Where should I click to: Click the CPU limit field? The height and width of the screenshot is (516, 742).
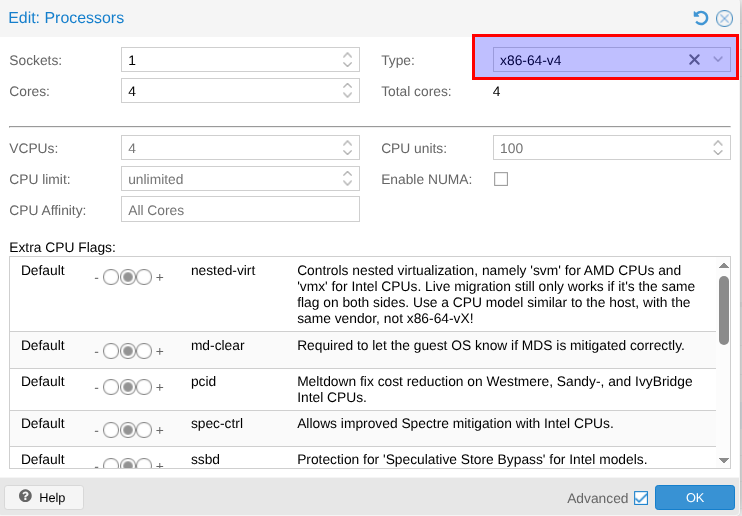[x=230, y=179]
